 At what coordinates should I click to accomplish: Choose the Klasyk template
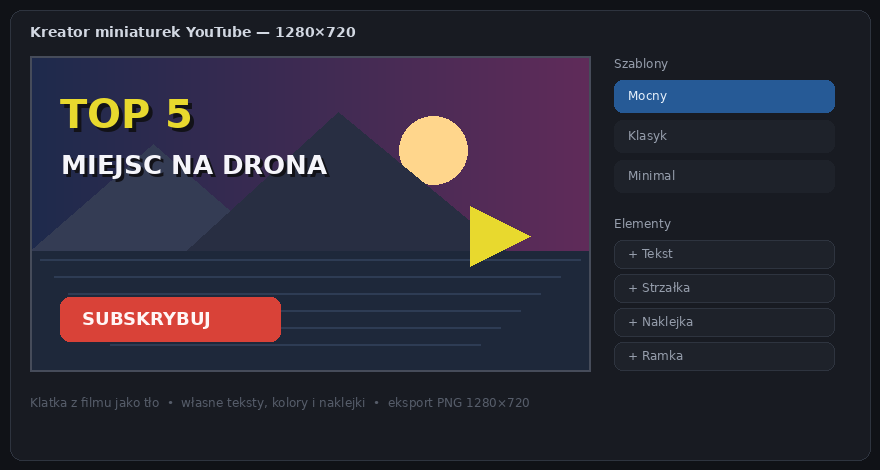pos(724,136)
